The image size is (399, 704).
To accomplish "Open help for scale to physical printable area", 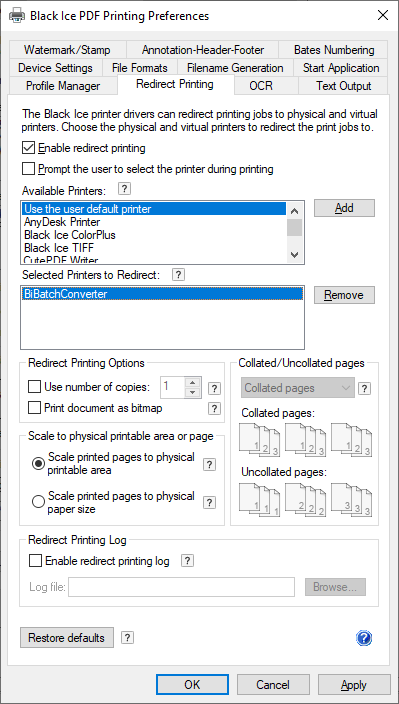I will [x=209, y=464].
